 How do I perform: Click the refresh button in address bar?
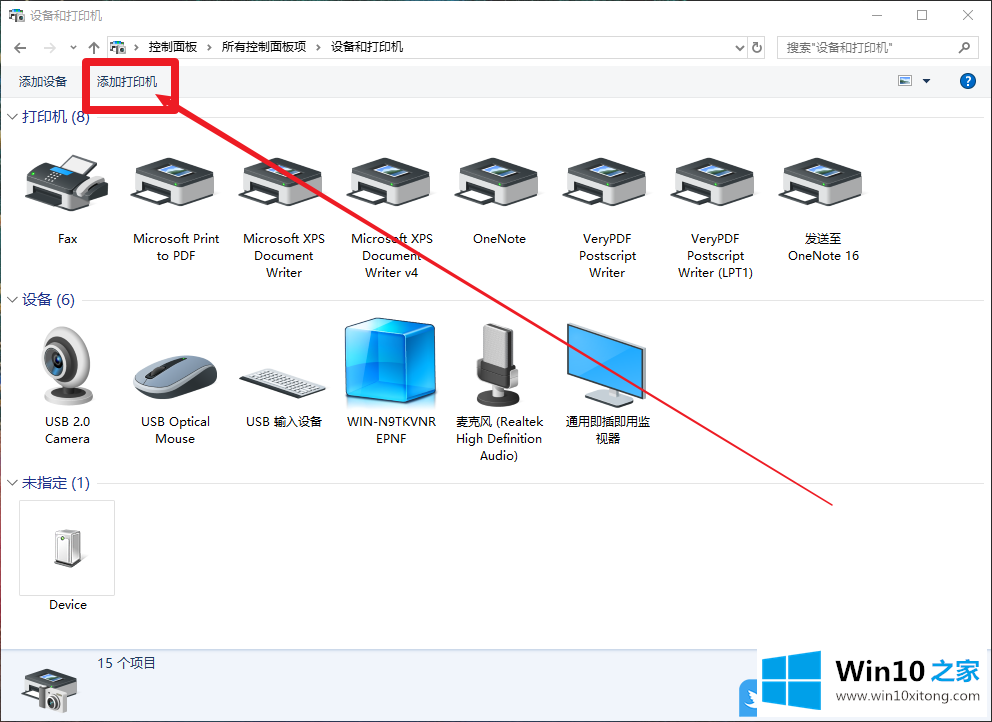pos(757,47)
